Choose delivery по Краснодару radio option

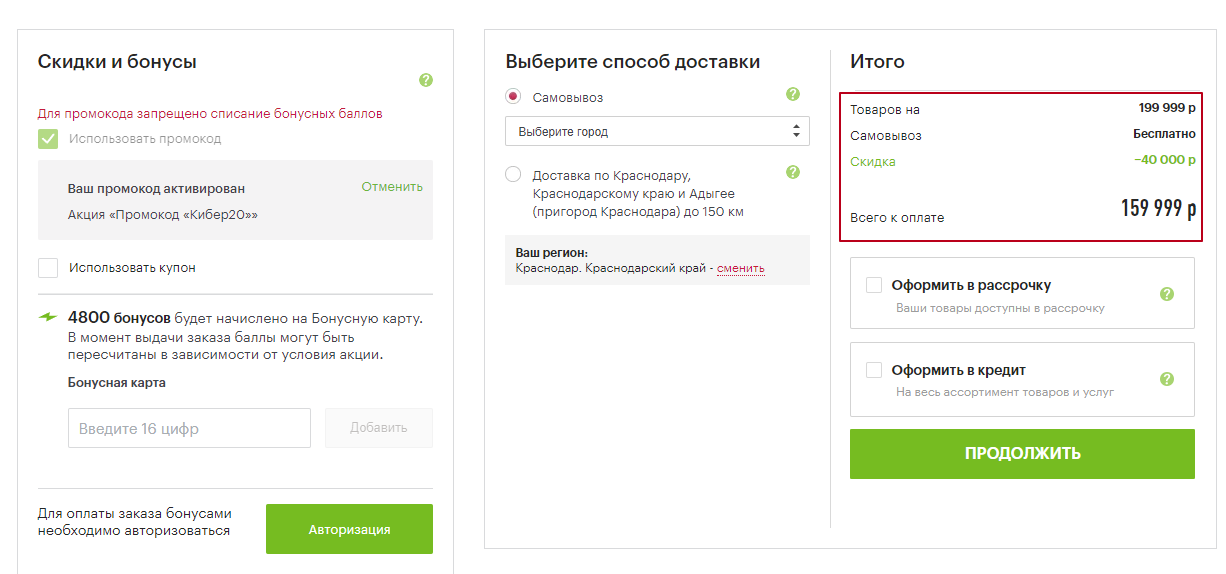tap(513, 175)
